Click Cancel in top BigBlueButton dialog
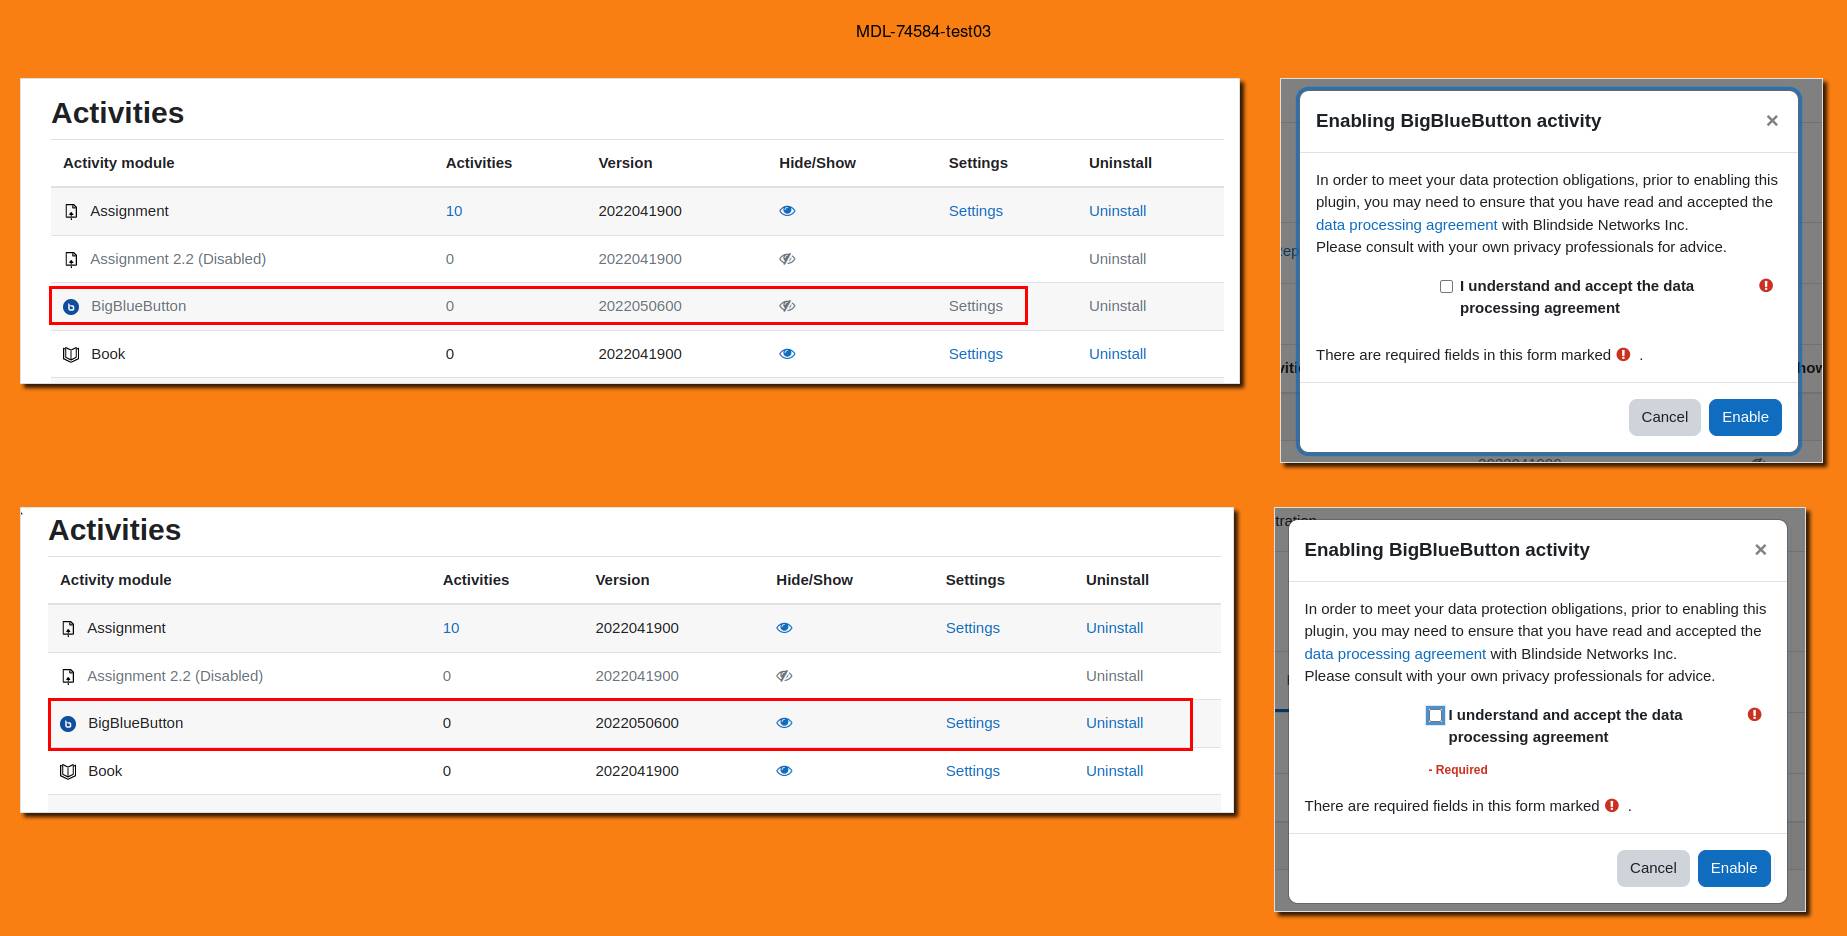 [x=1664, y=417]
